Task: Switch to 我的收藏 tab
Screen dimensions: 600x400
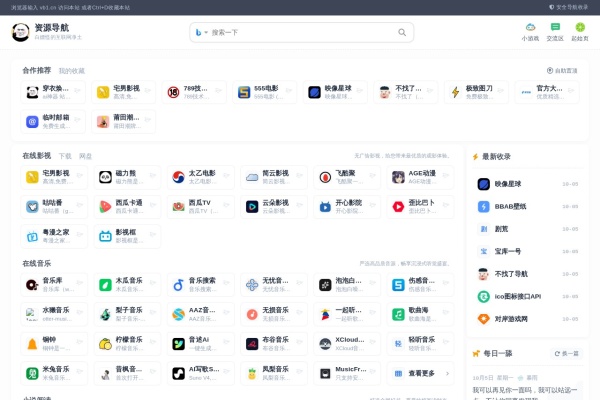Action: click(x=72, y=71)
